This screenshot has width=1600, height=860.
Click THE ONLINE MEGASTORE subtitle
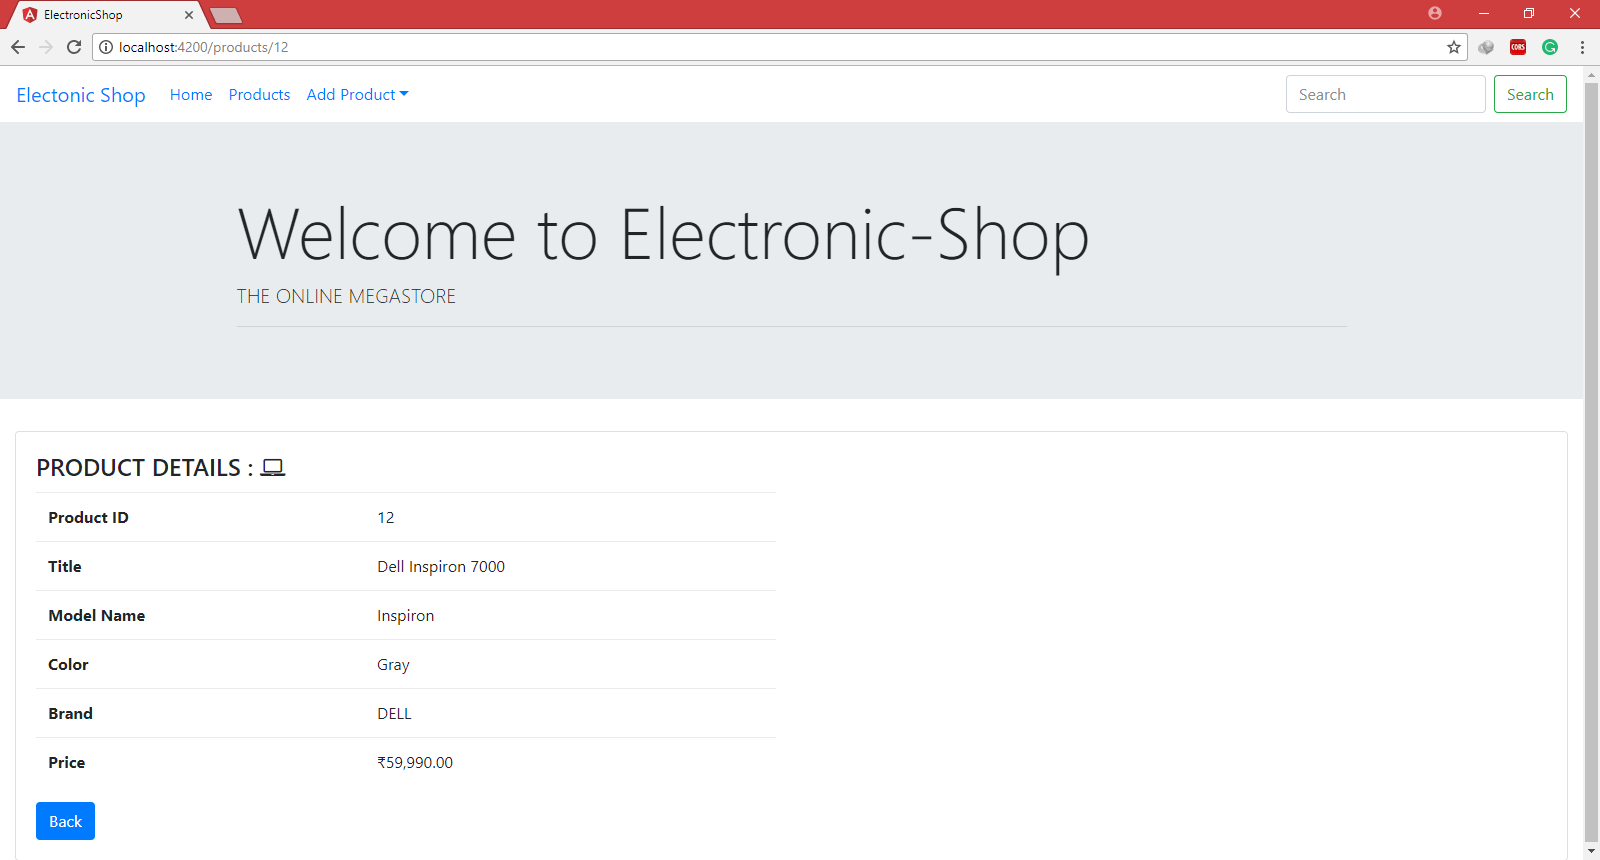tap(346, 296)
